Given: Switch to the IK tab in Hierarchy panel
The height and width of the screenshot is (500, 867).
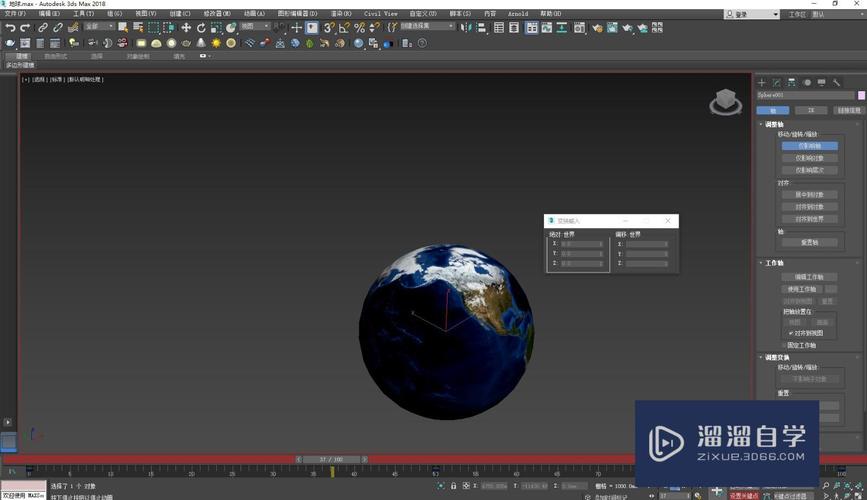Looking at the screenshot, I should point(811,111).
